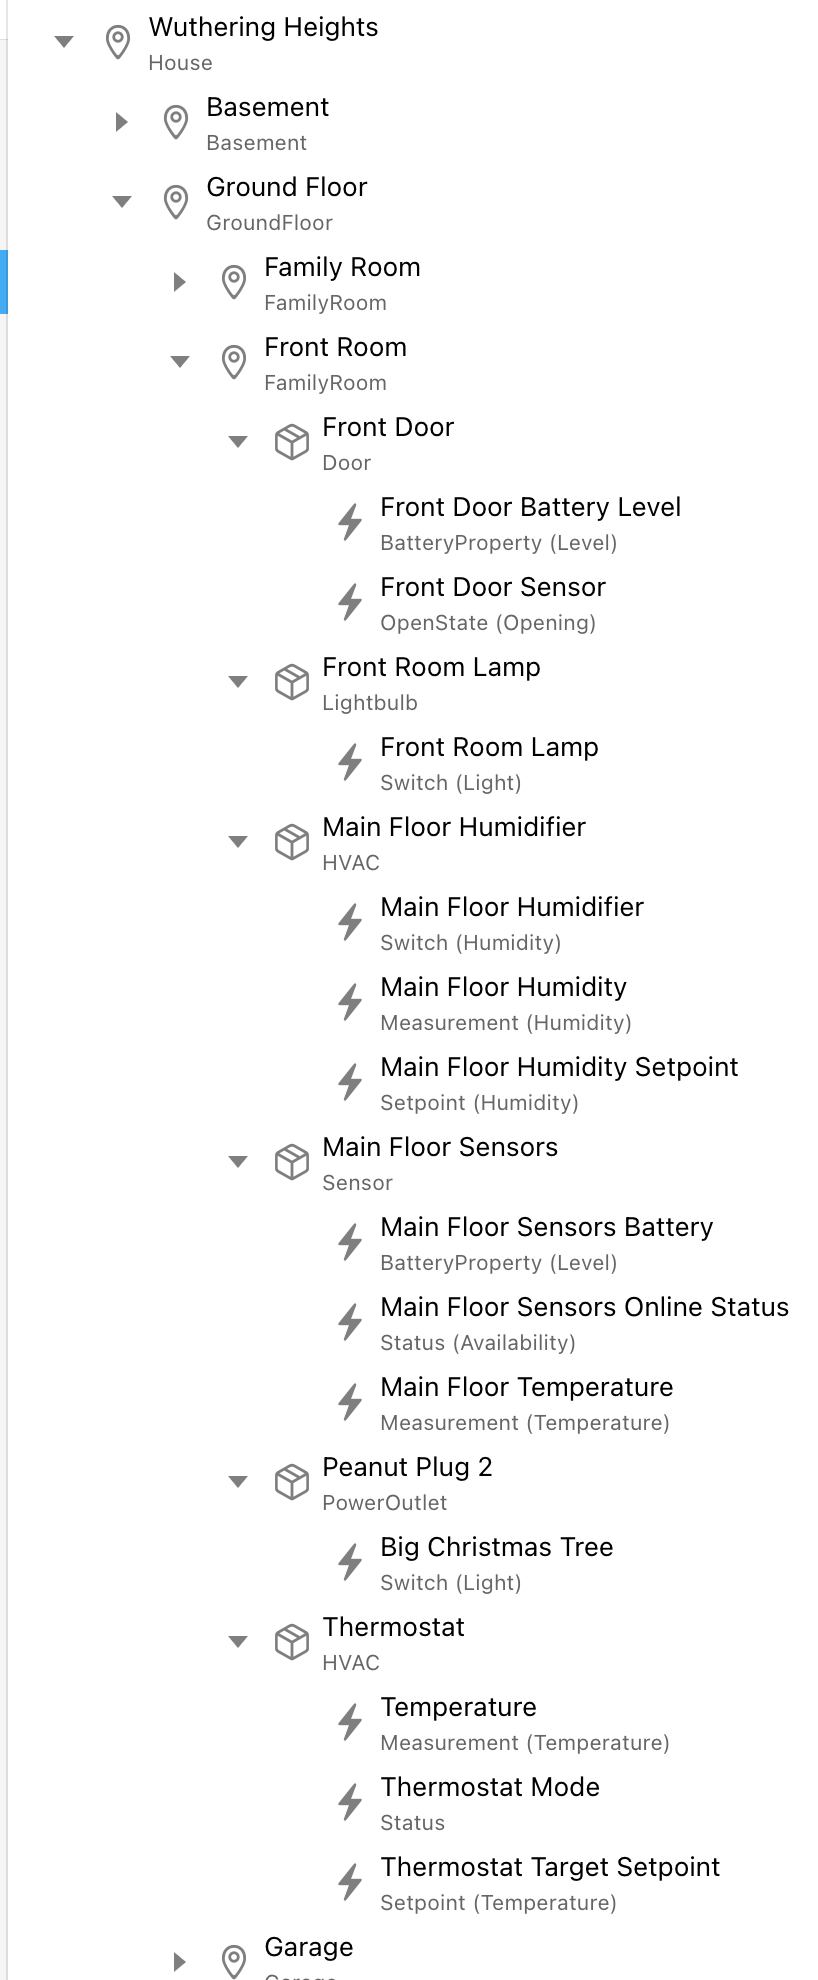Click the Thermostat equipment cube icon
Screen dimensions: 818x1980
(x=291, y=1642)
